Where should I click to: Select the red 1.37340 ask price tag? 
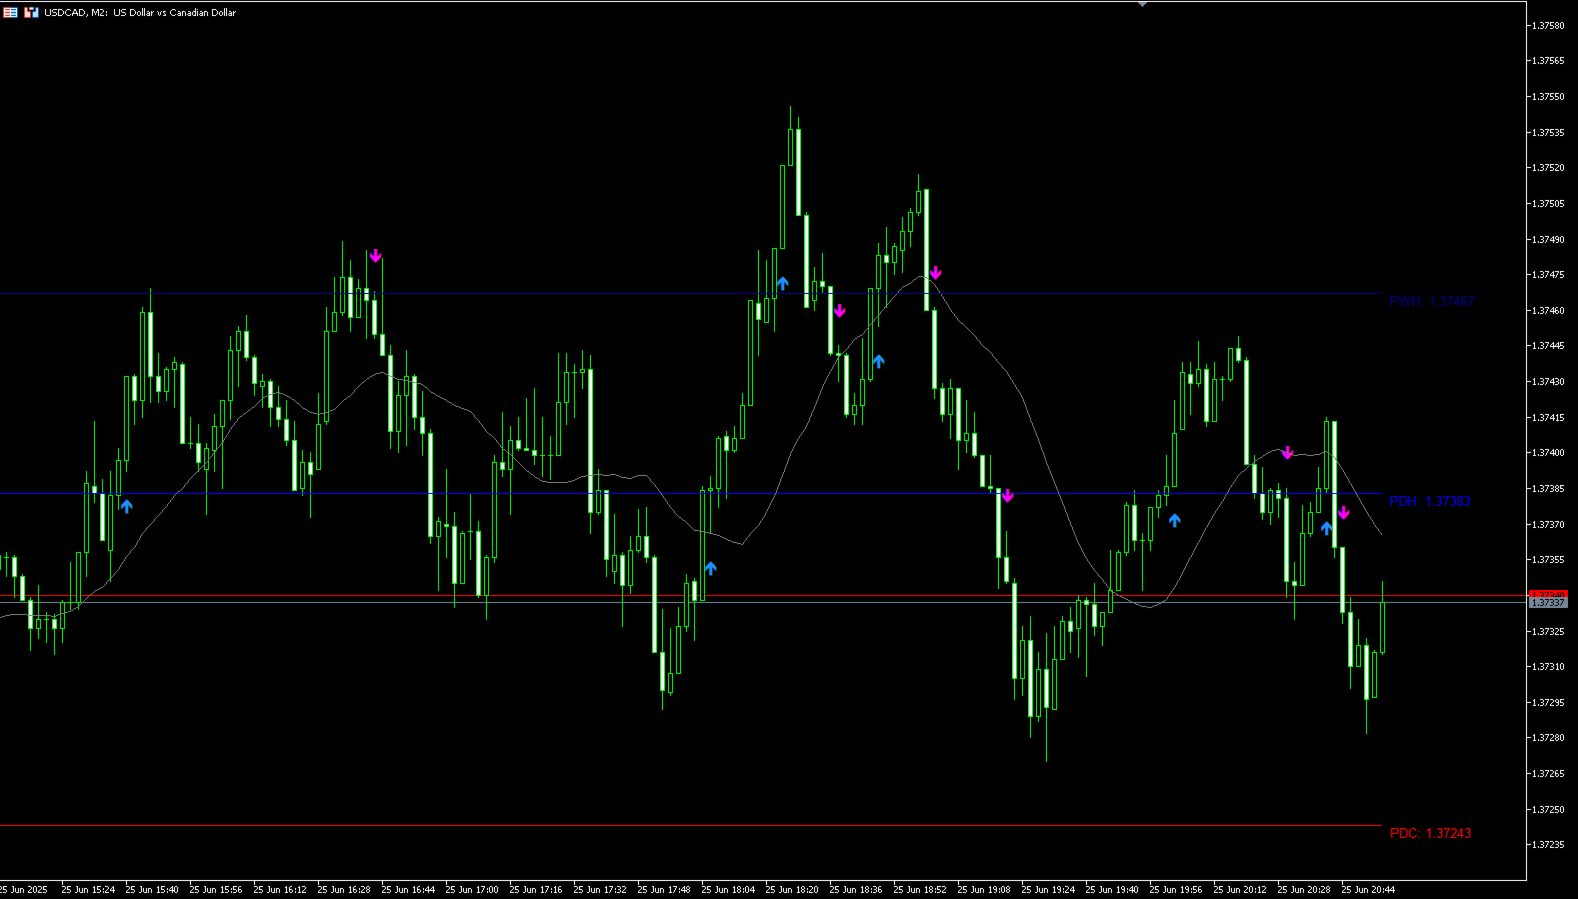click(1548, 595)
